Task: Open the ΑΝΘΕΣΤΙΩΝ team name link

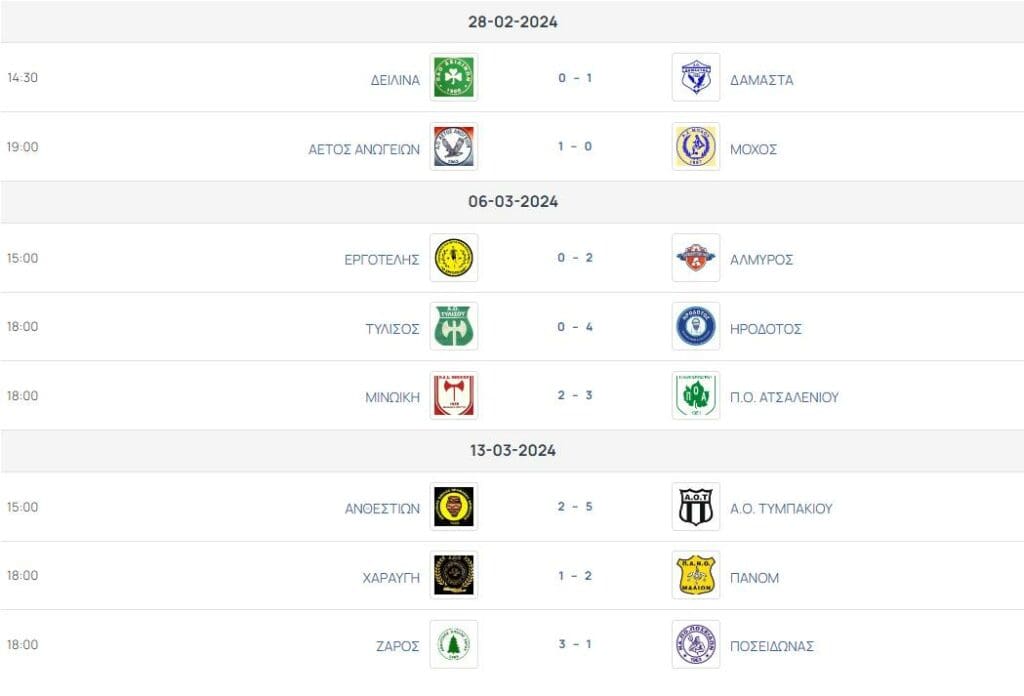Action: coord(382,509)
